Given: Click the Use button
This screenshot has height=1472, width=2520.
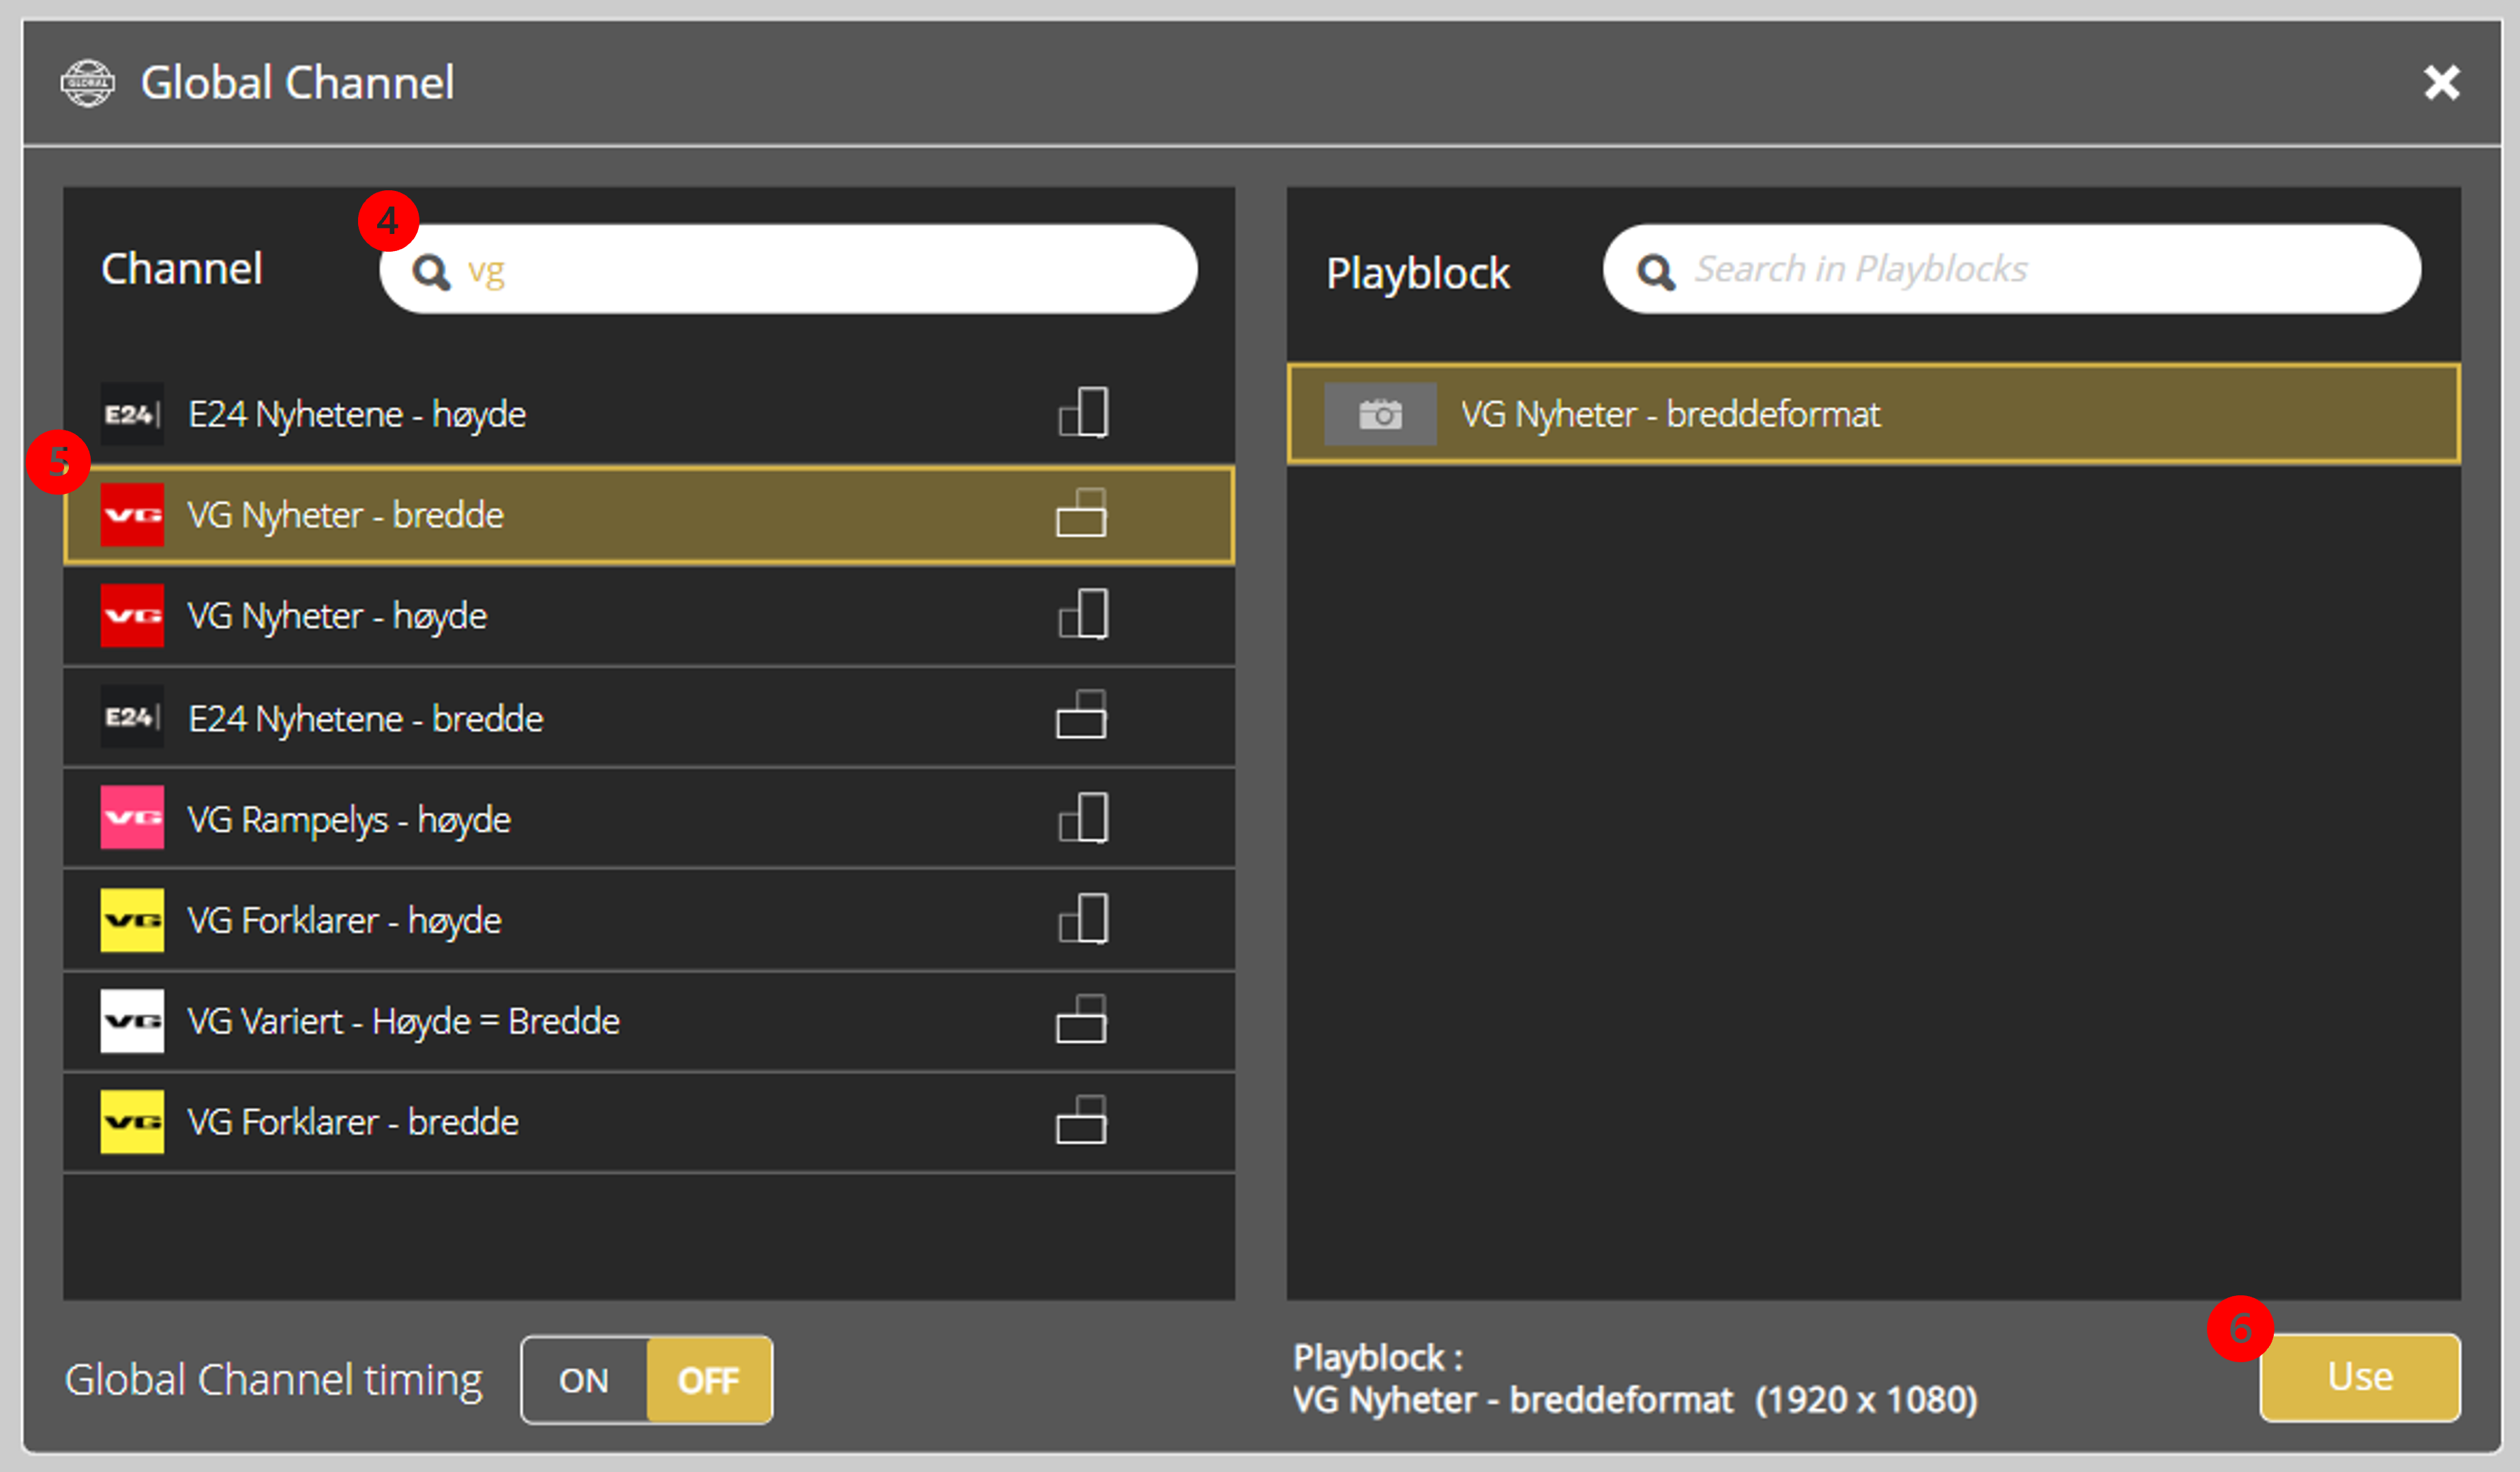Looking at the screenshot, I should point(2360,1378).
